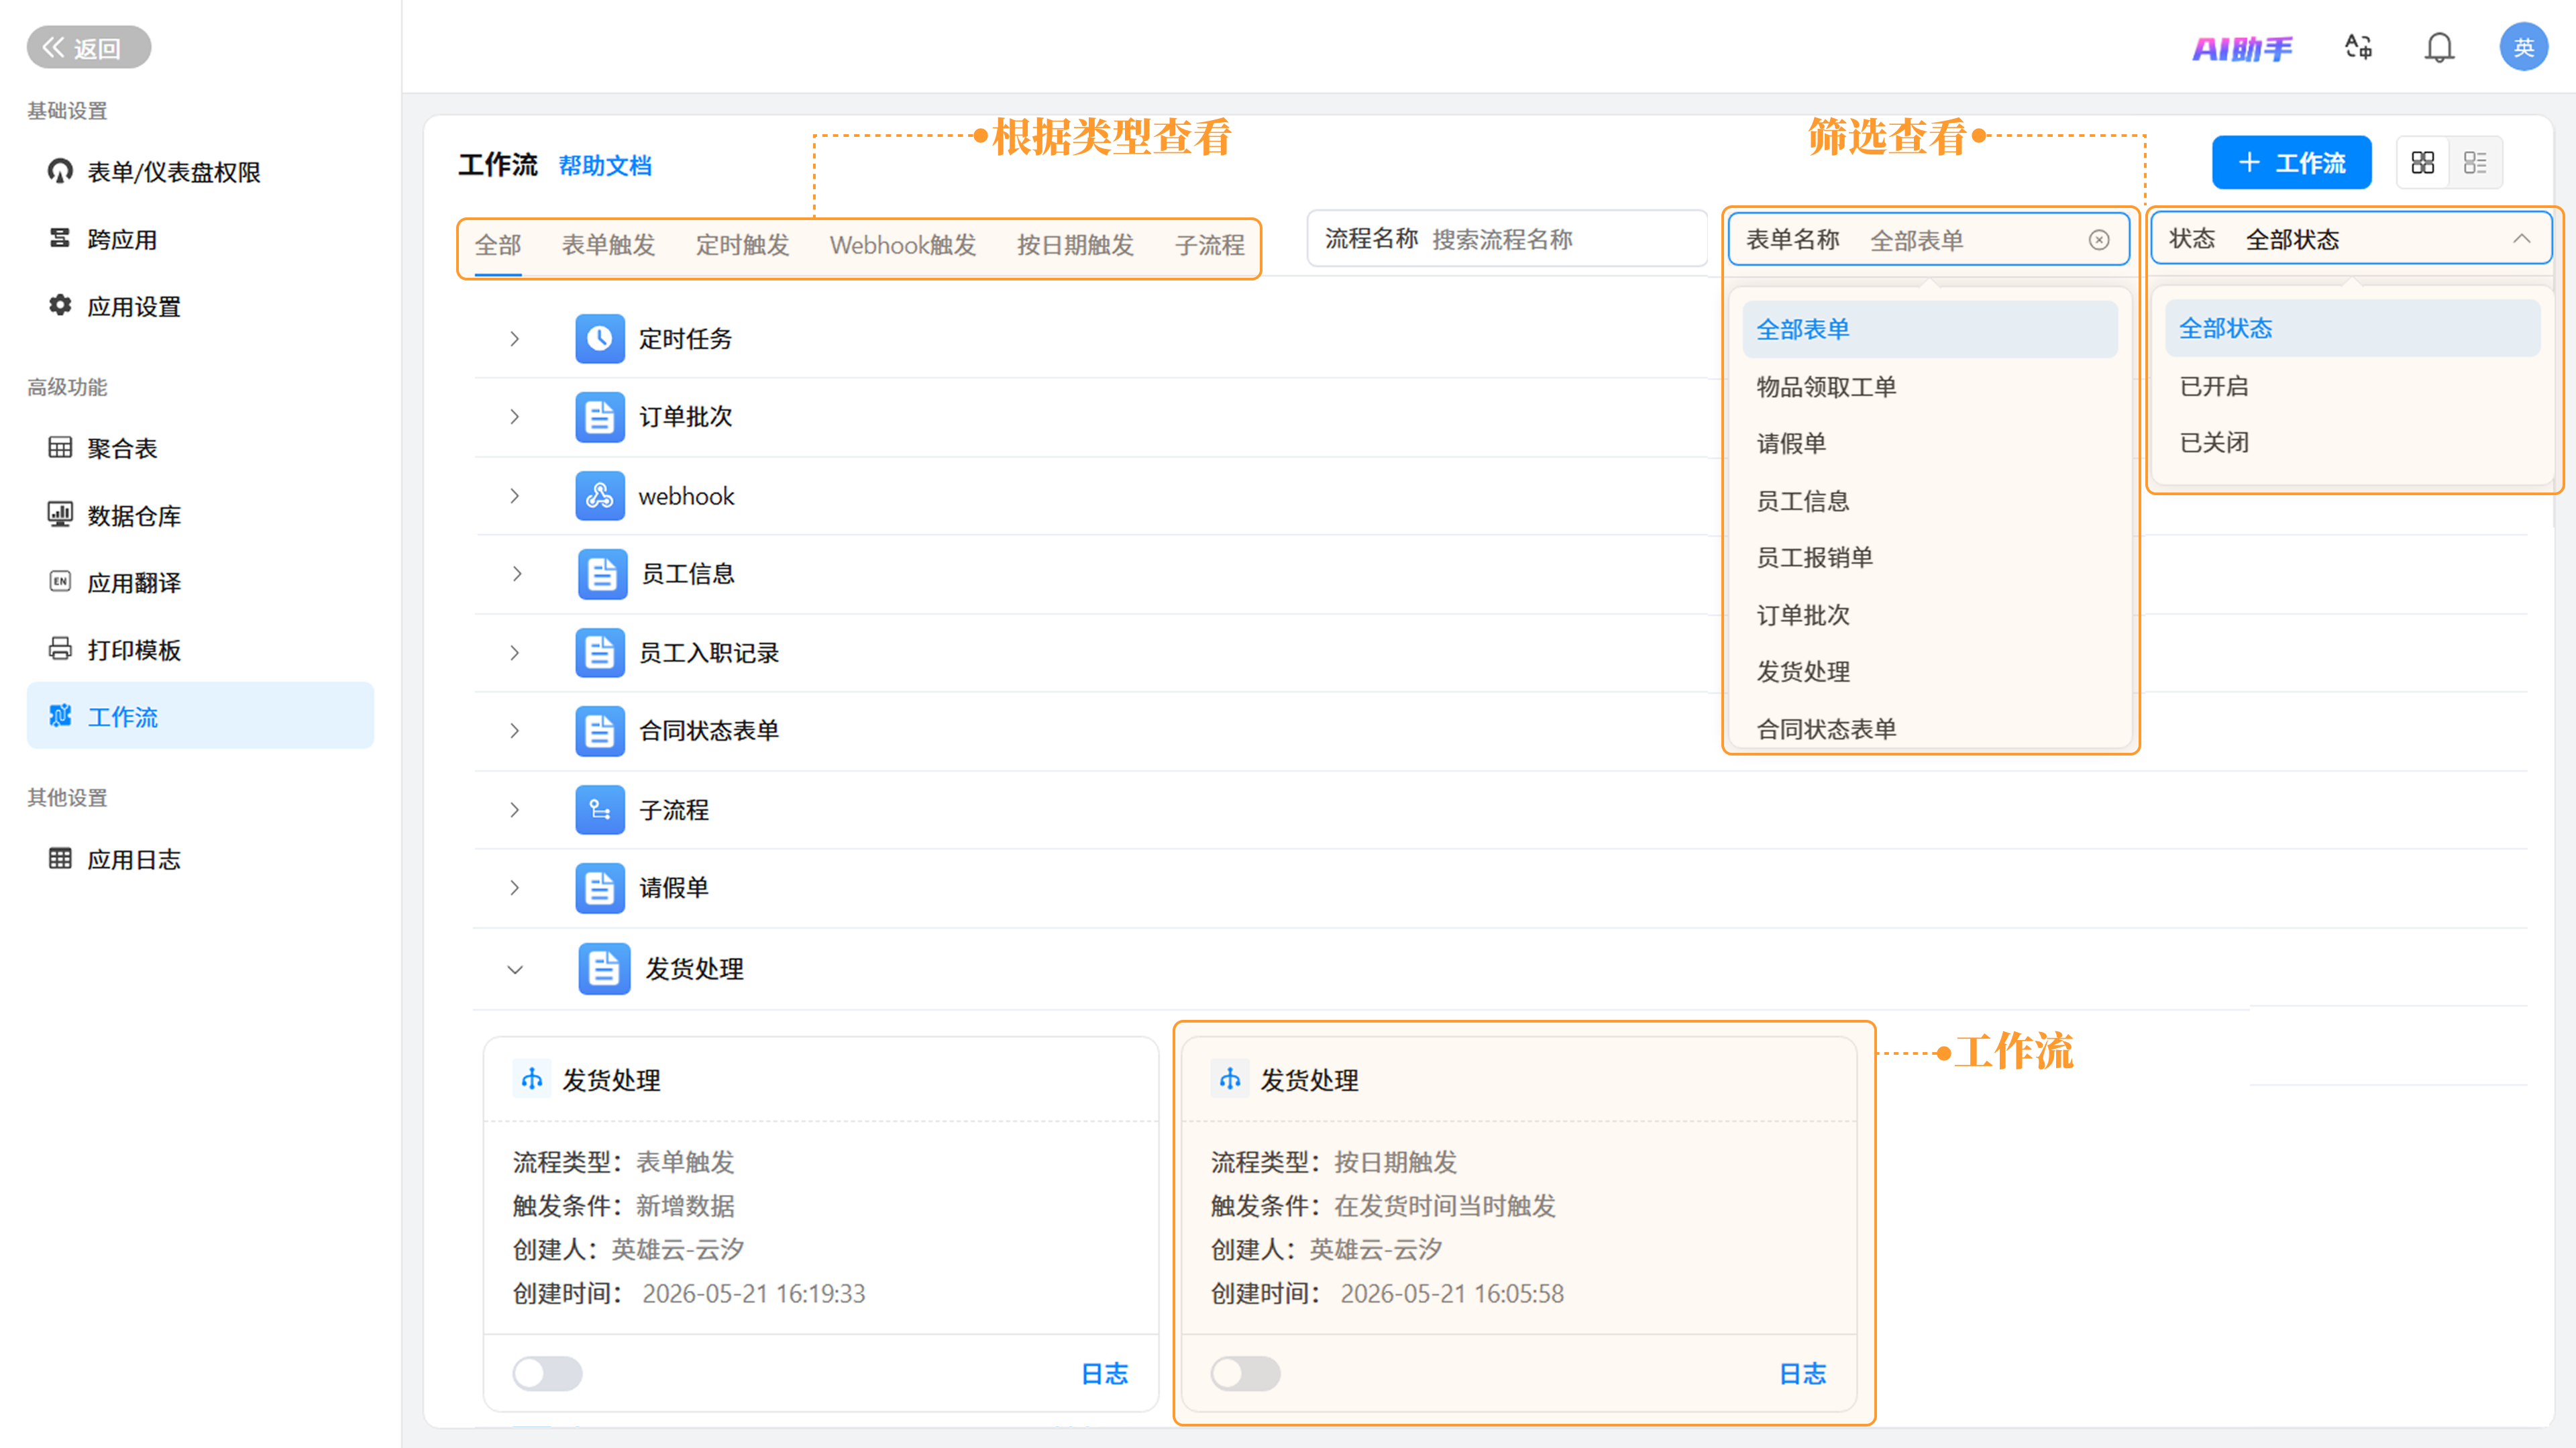The width and height of the screenshot is (2576, 1448).
Task: Expand the 员工入职记录 group
Action: click(x=514, y=652)
